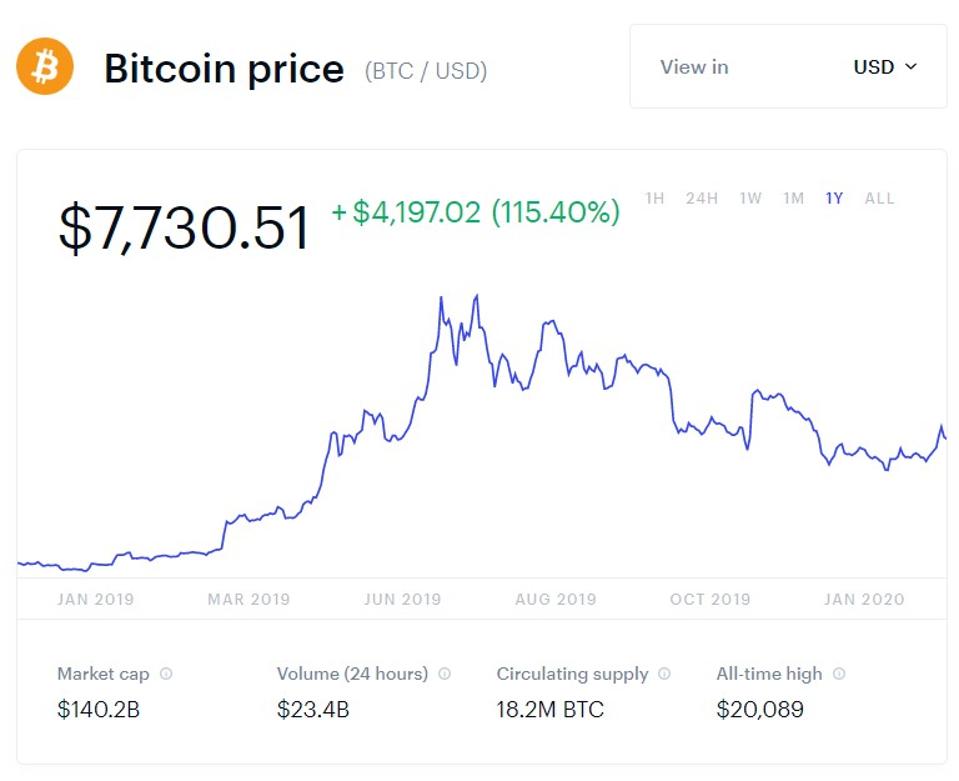Open the USD currency dropdown

click(884, 67)
